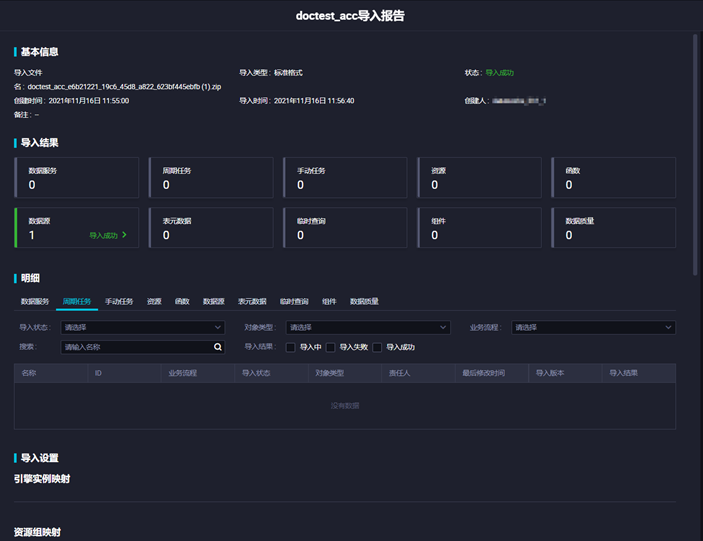This screenshot has width=703, height=541.
Task: Click the doctest_acc导入报告 title
Action: point(350,16)
